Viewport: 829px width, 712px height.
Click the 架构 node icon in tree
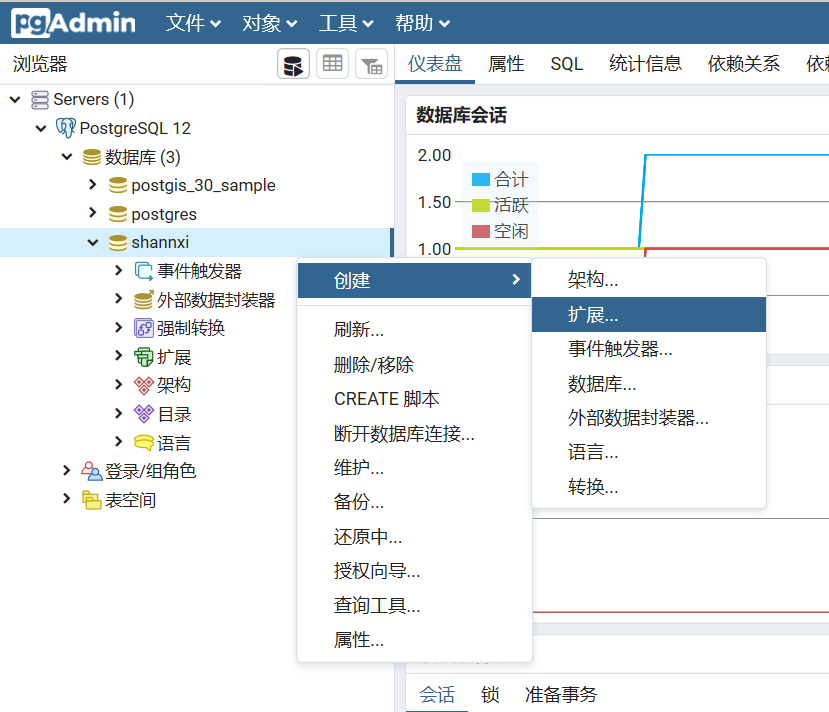click(x=143, y=385)
